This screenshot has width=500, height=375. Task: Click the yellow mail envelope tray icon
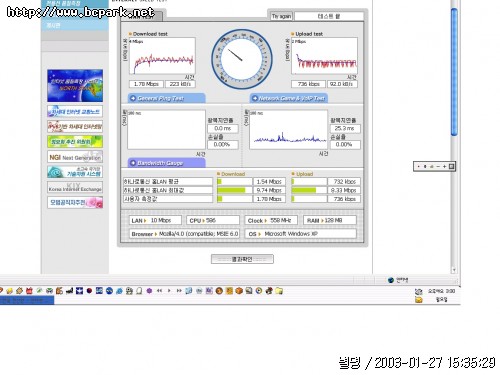click(x=419, y=300)
